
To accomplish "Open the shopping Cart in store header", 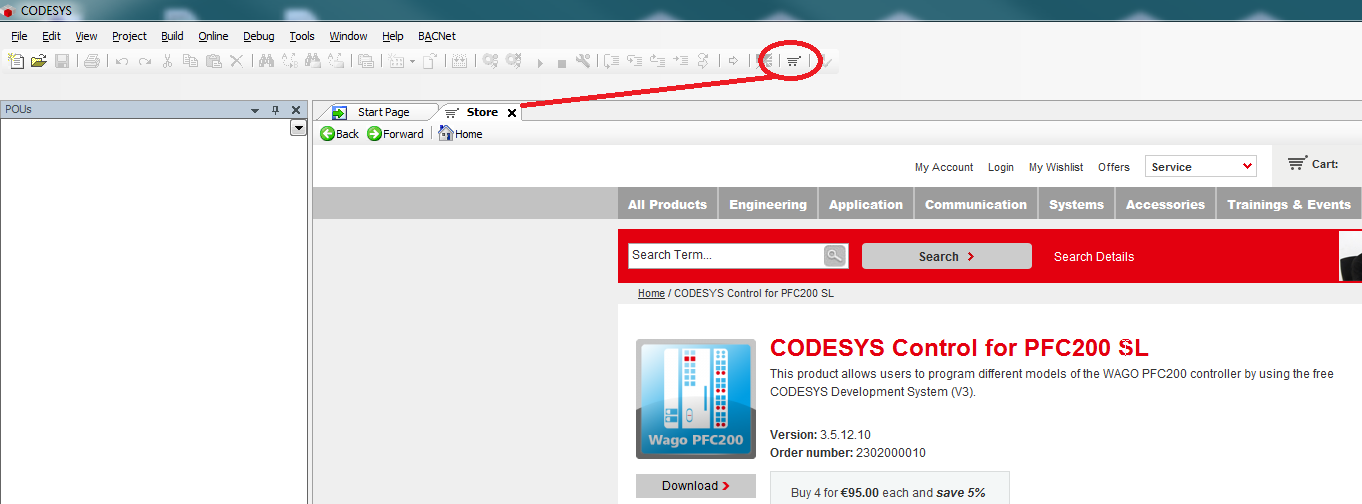I will pos(1312,164).
